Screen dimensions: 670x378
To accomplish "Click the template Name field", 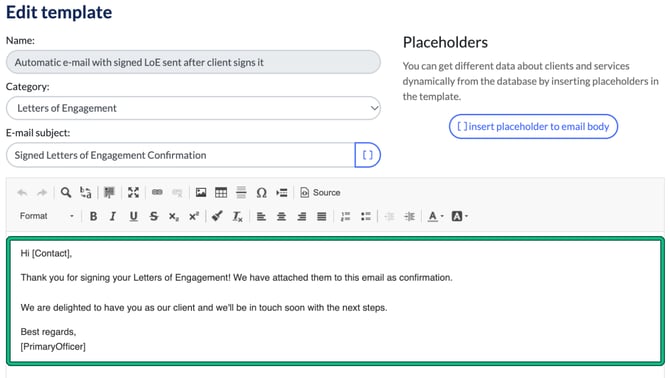I will [x=193, y=62].
